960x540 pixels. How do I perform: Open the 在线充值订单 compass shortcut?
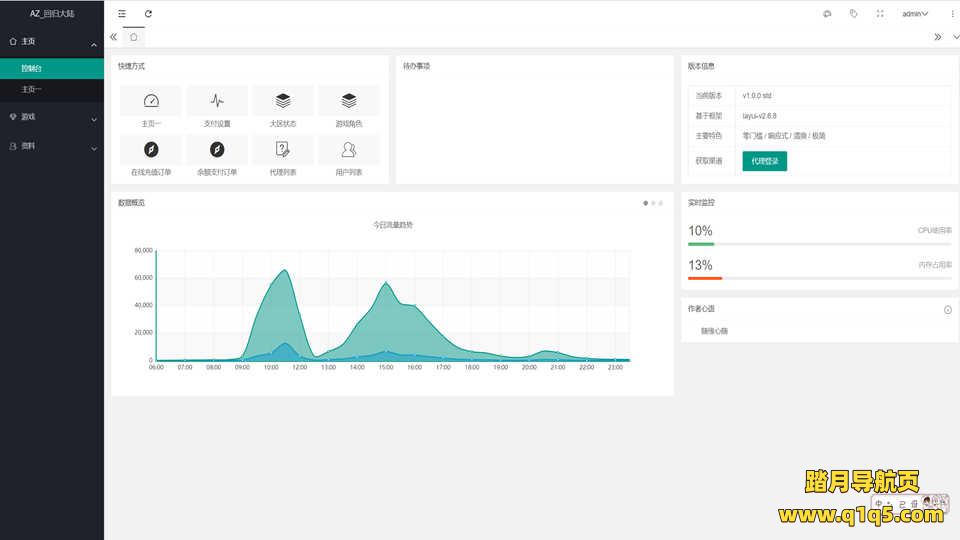click(151, 150)
